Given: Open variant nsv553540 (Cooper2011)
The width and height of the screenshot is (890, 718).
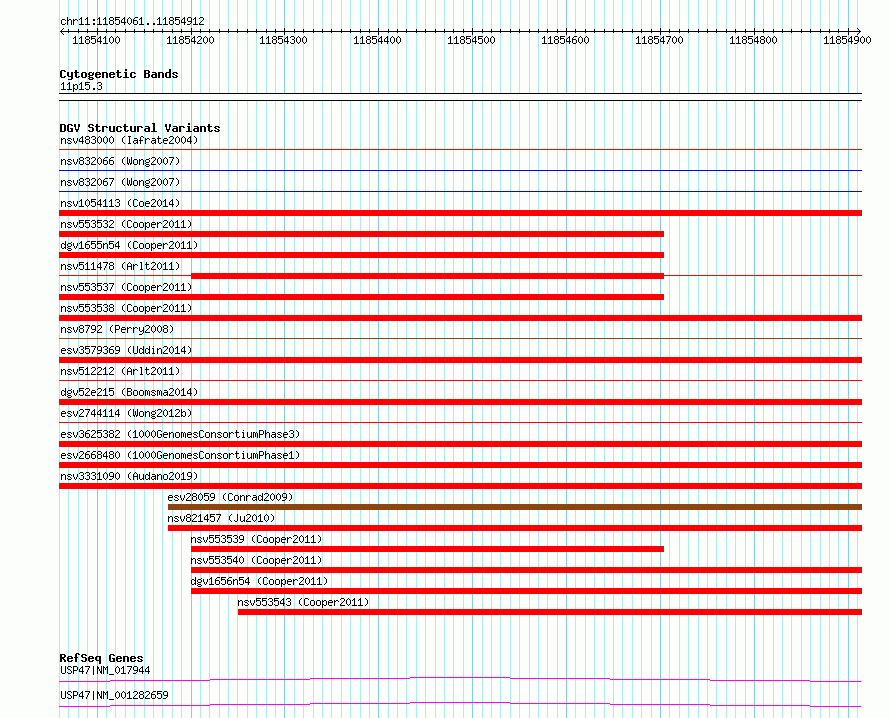Looking at the screenshot, I should click(x=256, y=560).
